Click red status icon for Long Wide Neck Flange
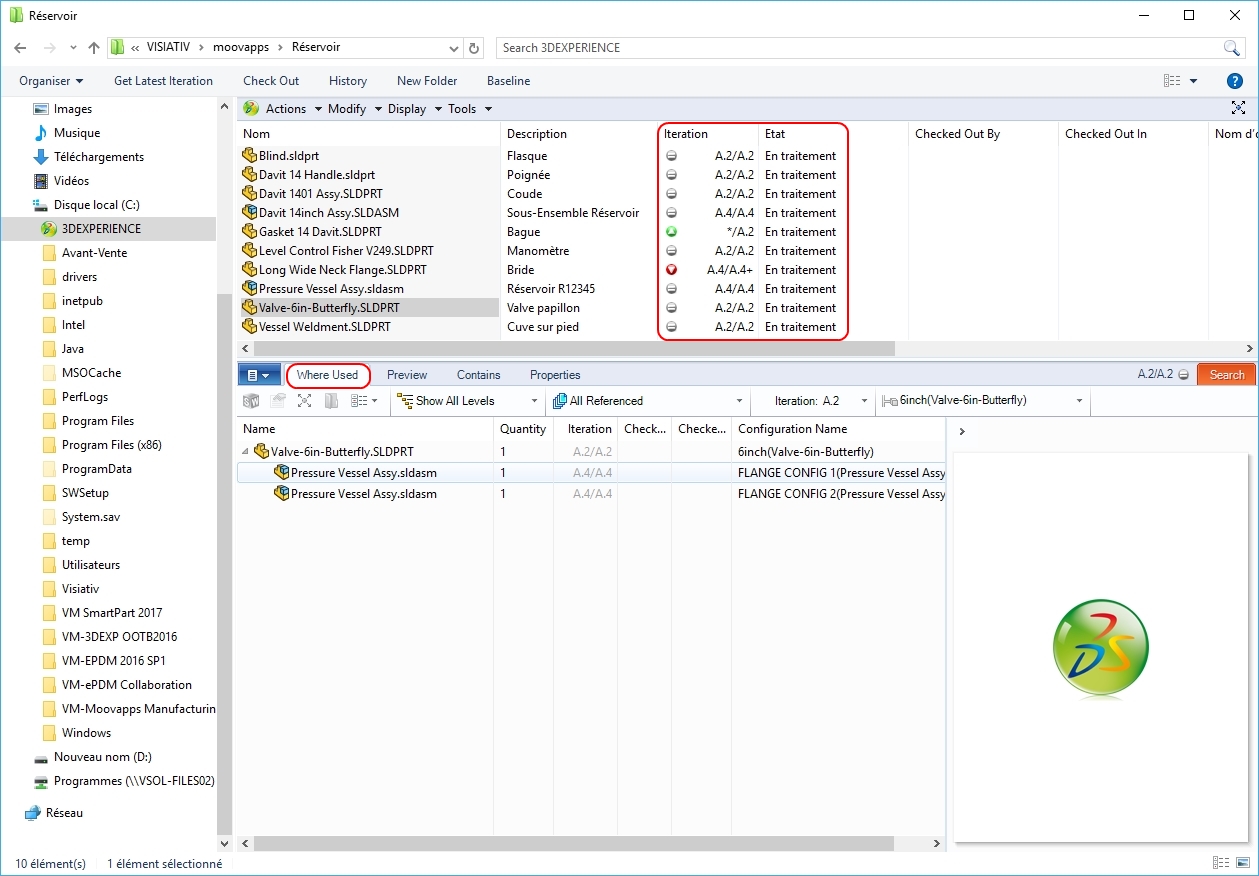The width and height of the screenshot is (1259, 876). point(671,270)
